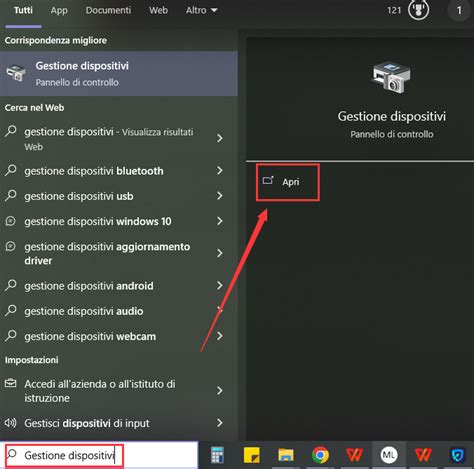The image size is (474, 469).
Task: Click the Gestione dispositivi title in the preview pane
Action: (x=392, y=116)
